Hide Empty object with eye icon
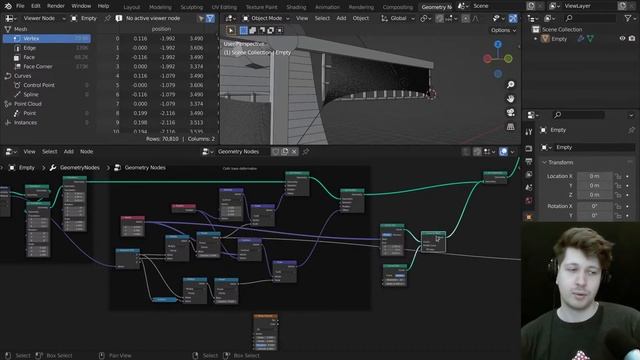Screen dimensions: 640x360 622,39
